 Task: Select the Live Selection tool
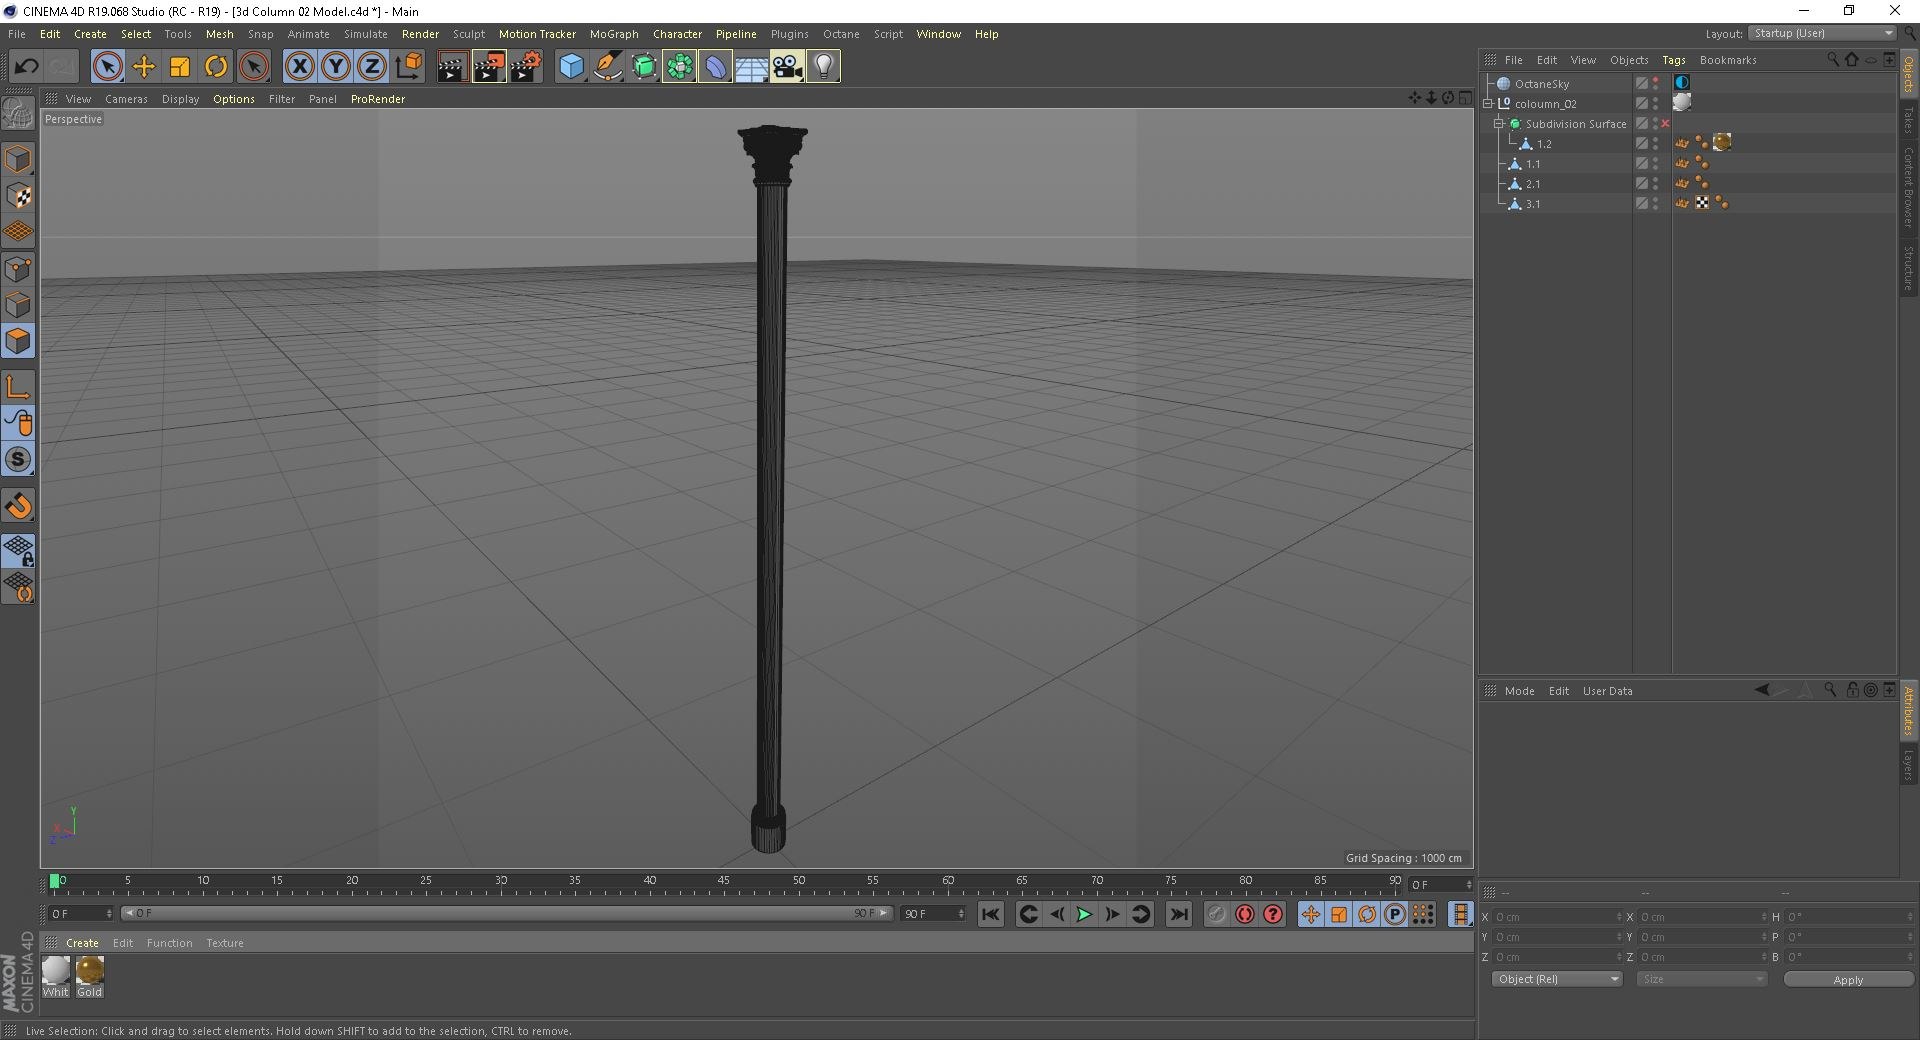[x=108, y=67]
